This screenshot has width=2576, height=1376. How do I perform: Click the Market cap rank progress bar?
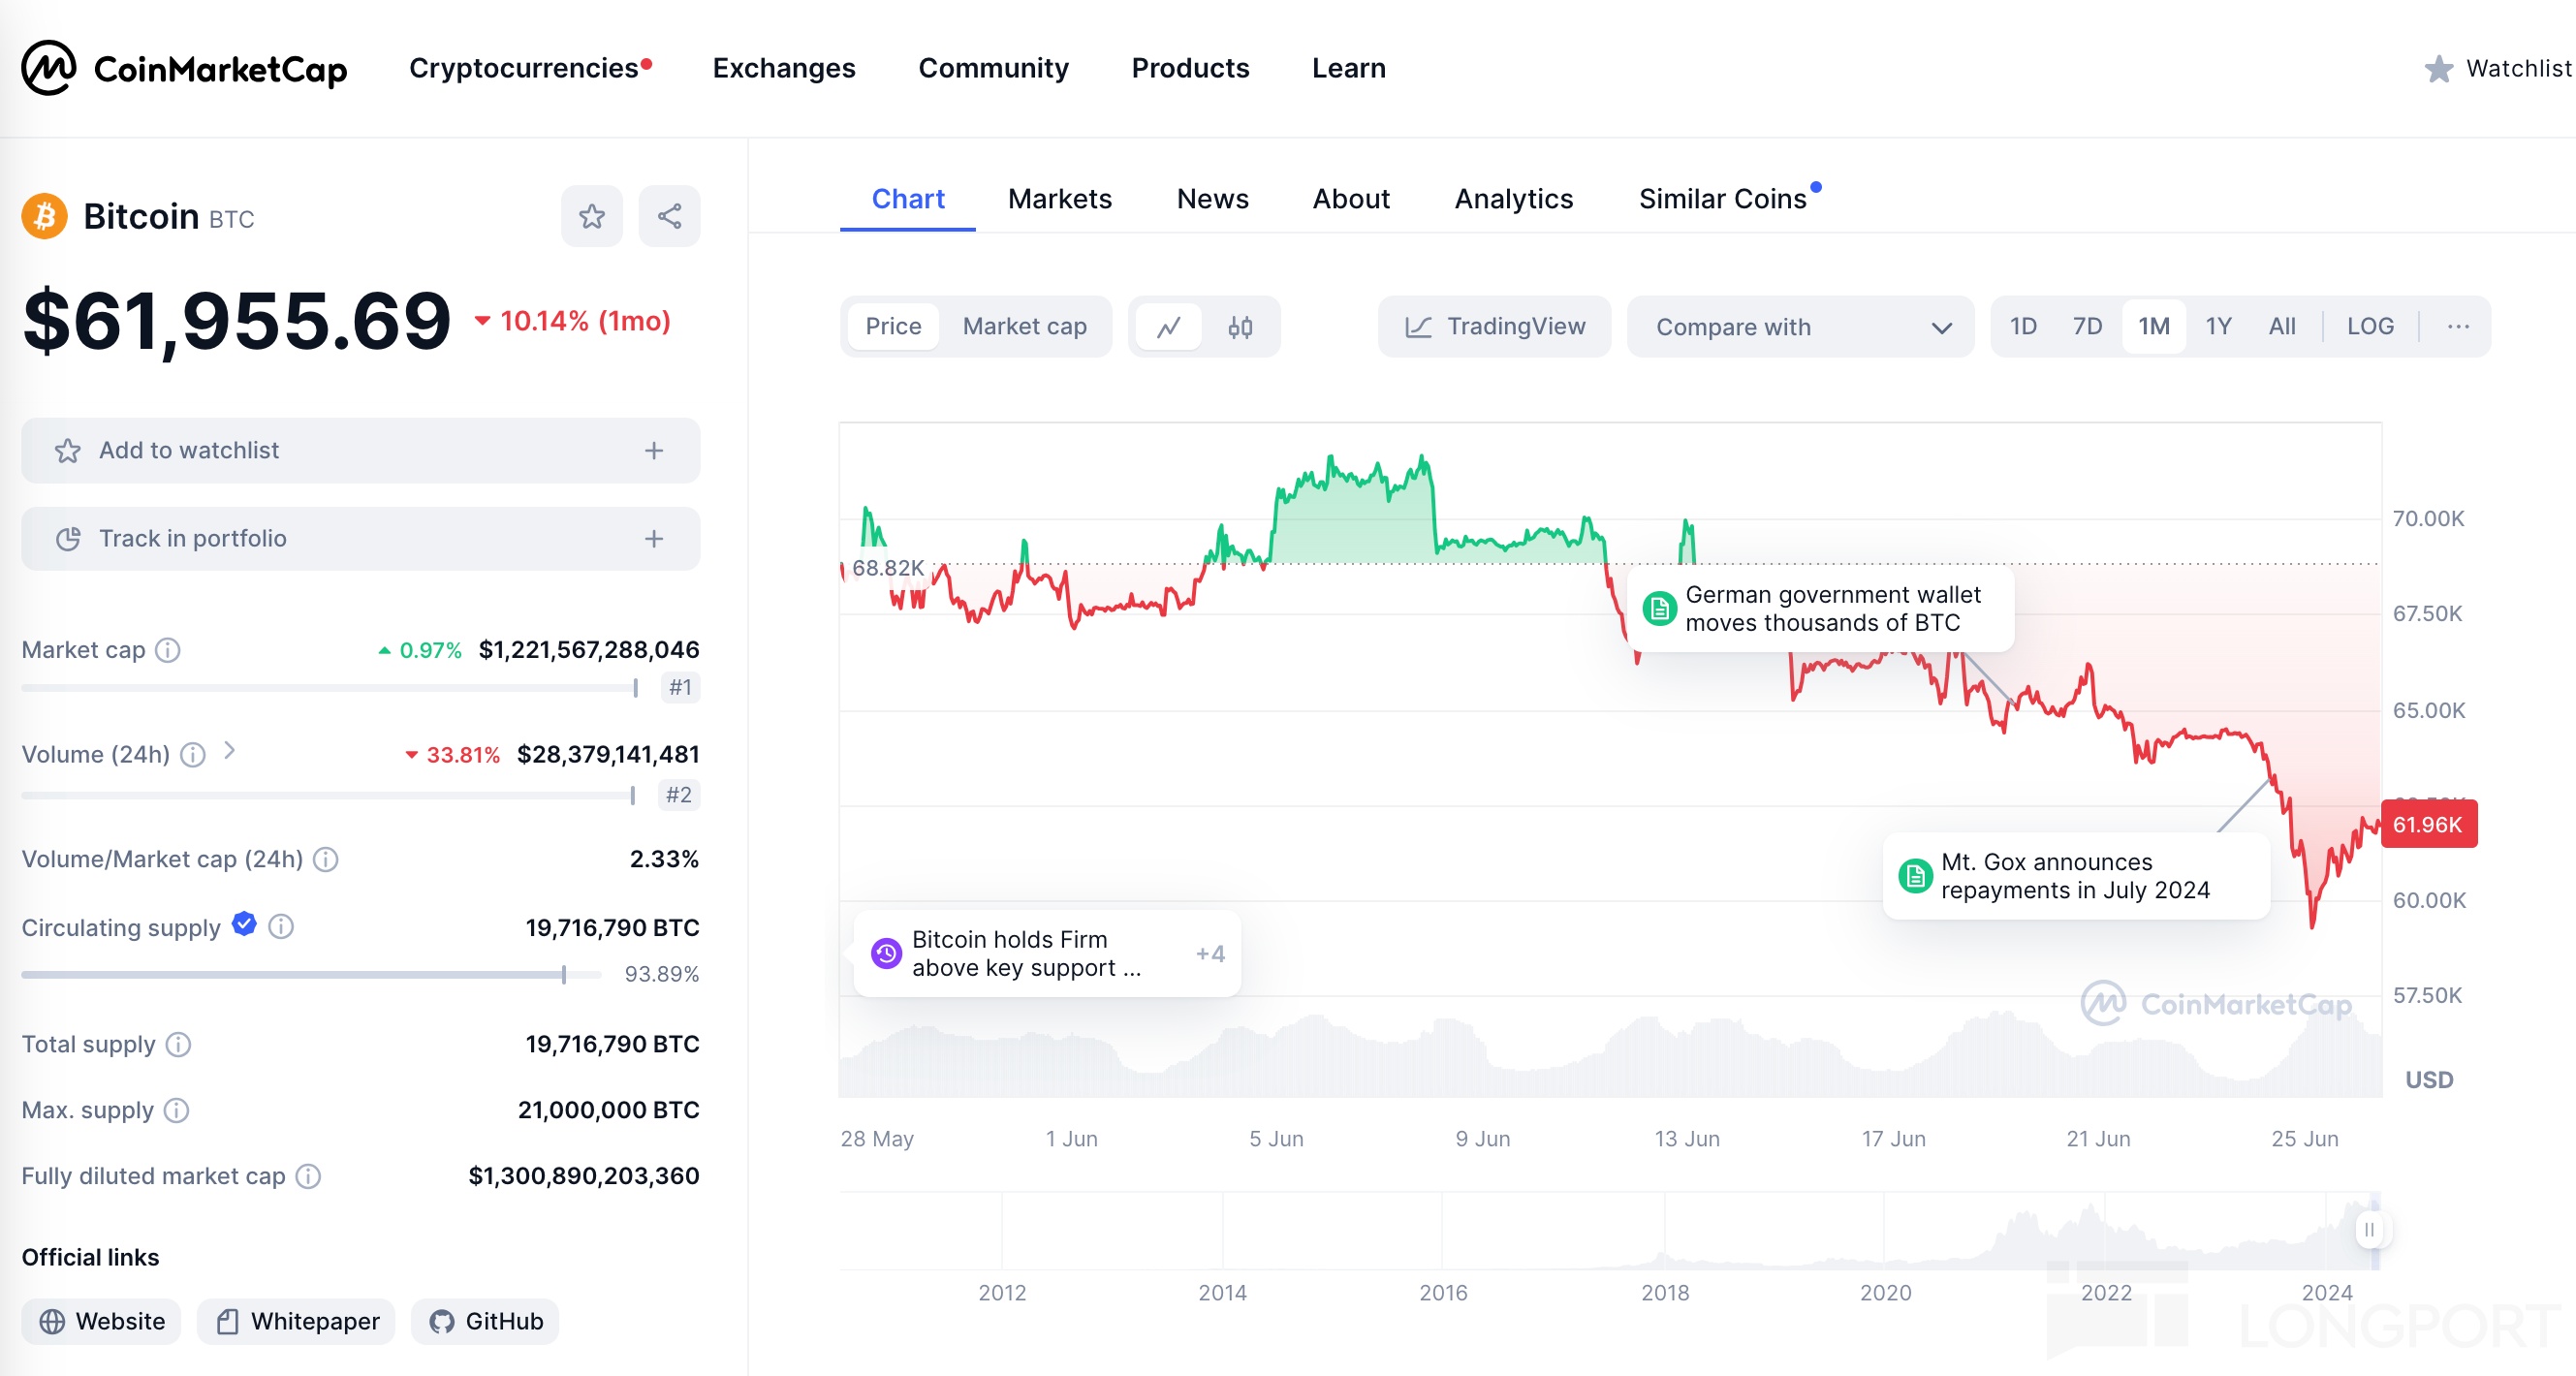coord(330,688)
